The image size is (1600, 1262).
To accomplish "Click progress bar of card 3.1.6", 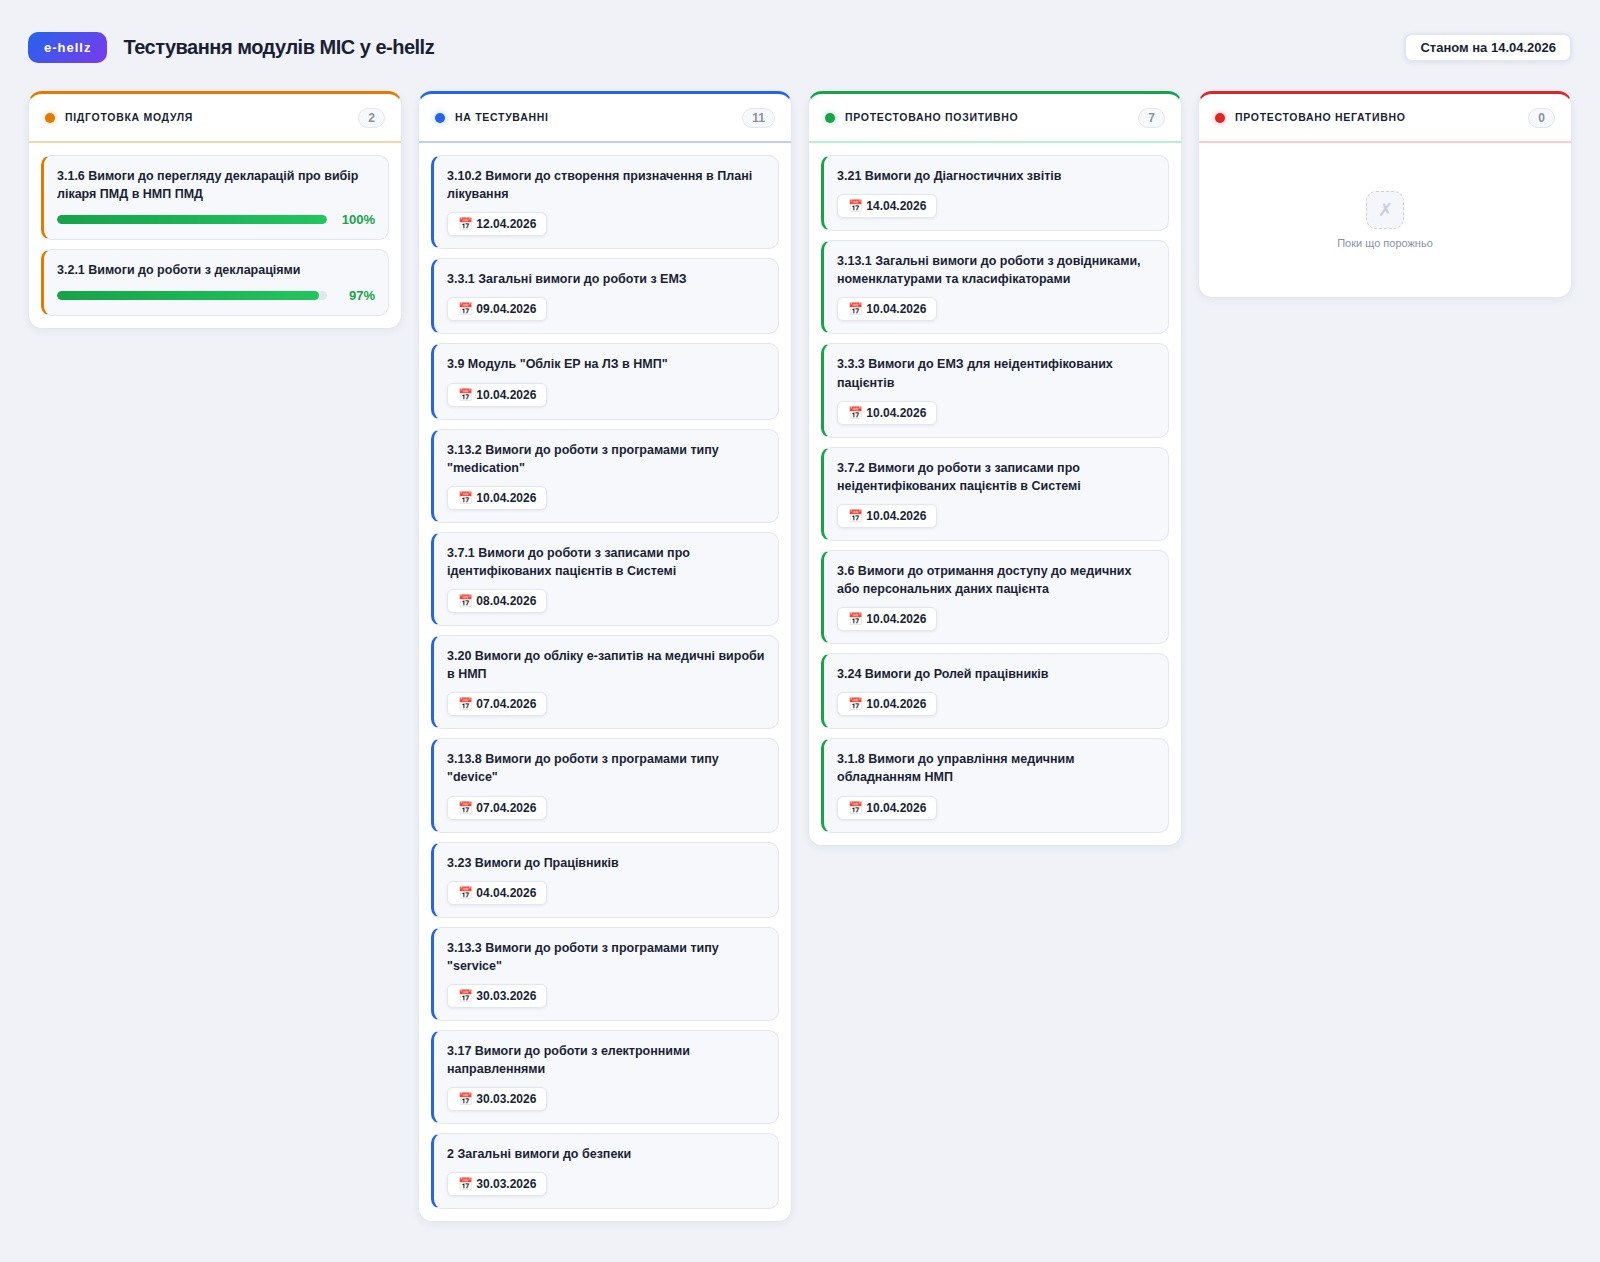I will (192, 220).
